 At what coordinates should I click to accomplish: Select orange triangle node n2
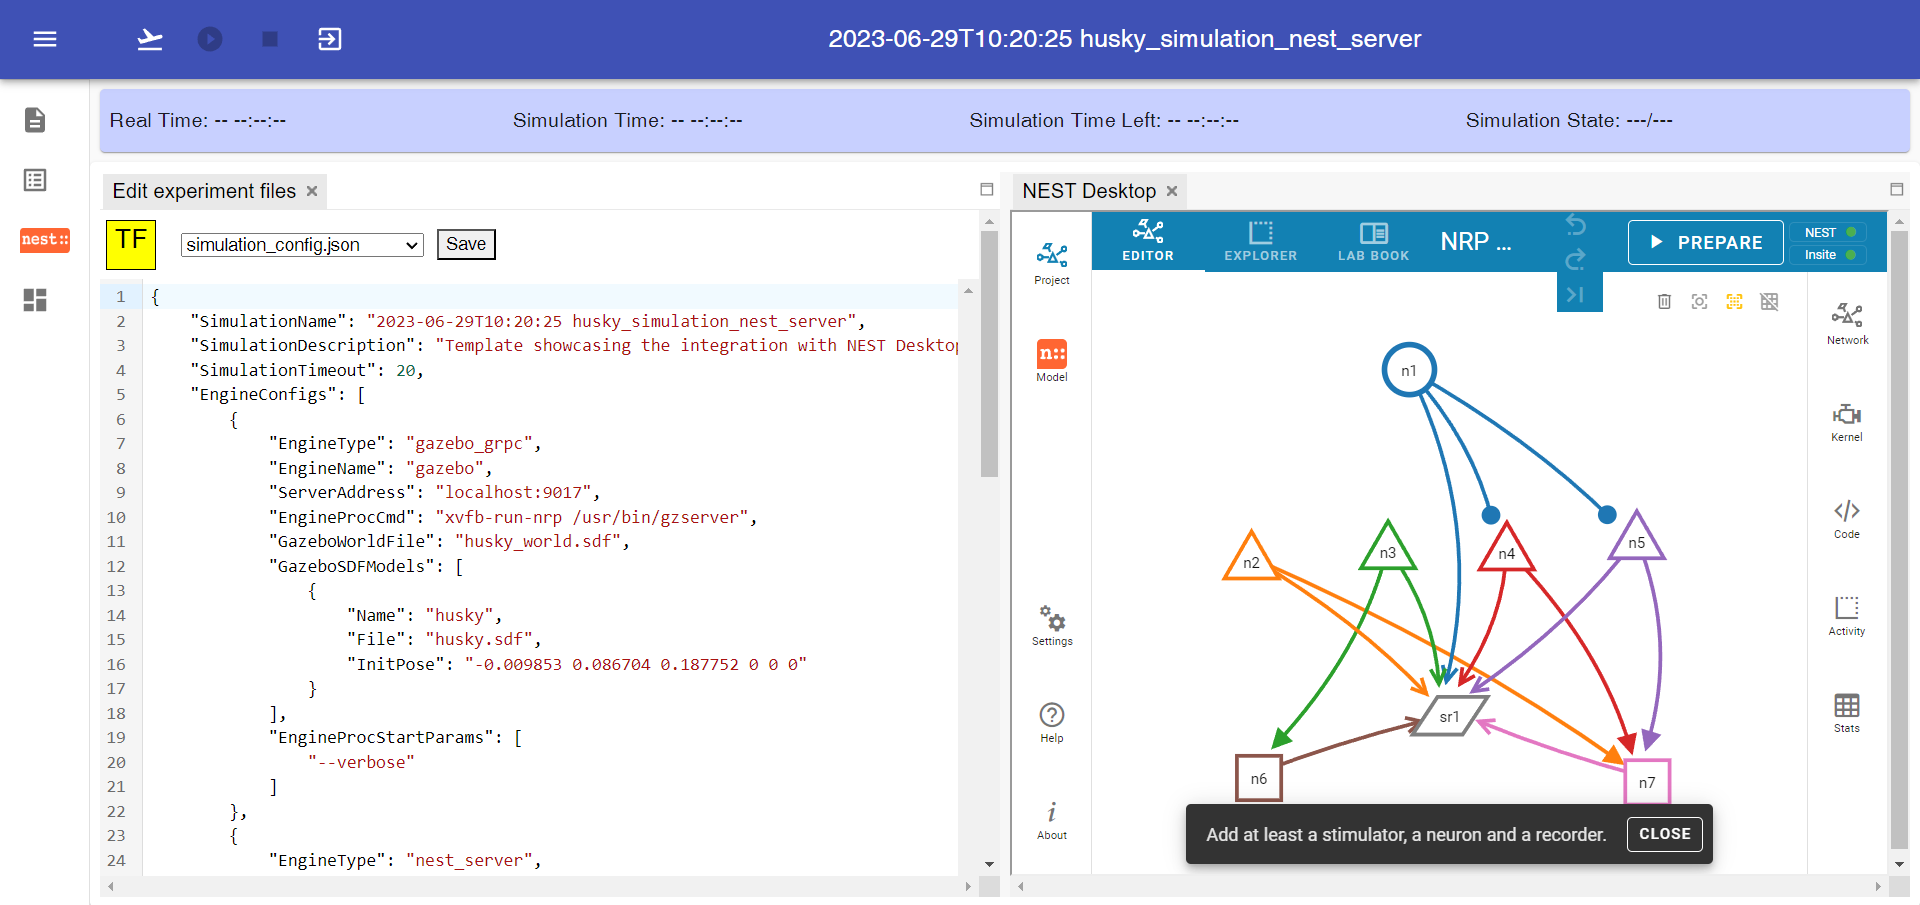point(1251,560)
